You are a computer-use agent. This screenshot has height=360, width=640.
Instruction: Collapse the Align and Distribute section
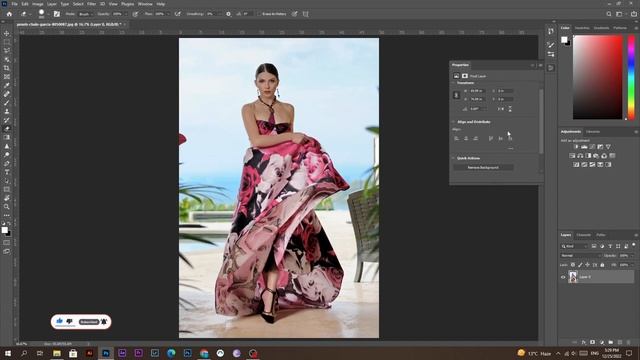coord(453,122)
